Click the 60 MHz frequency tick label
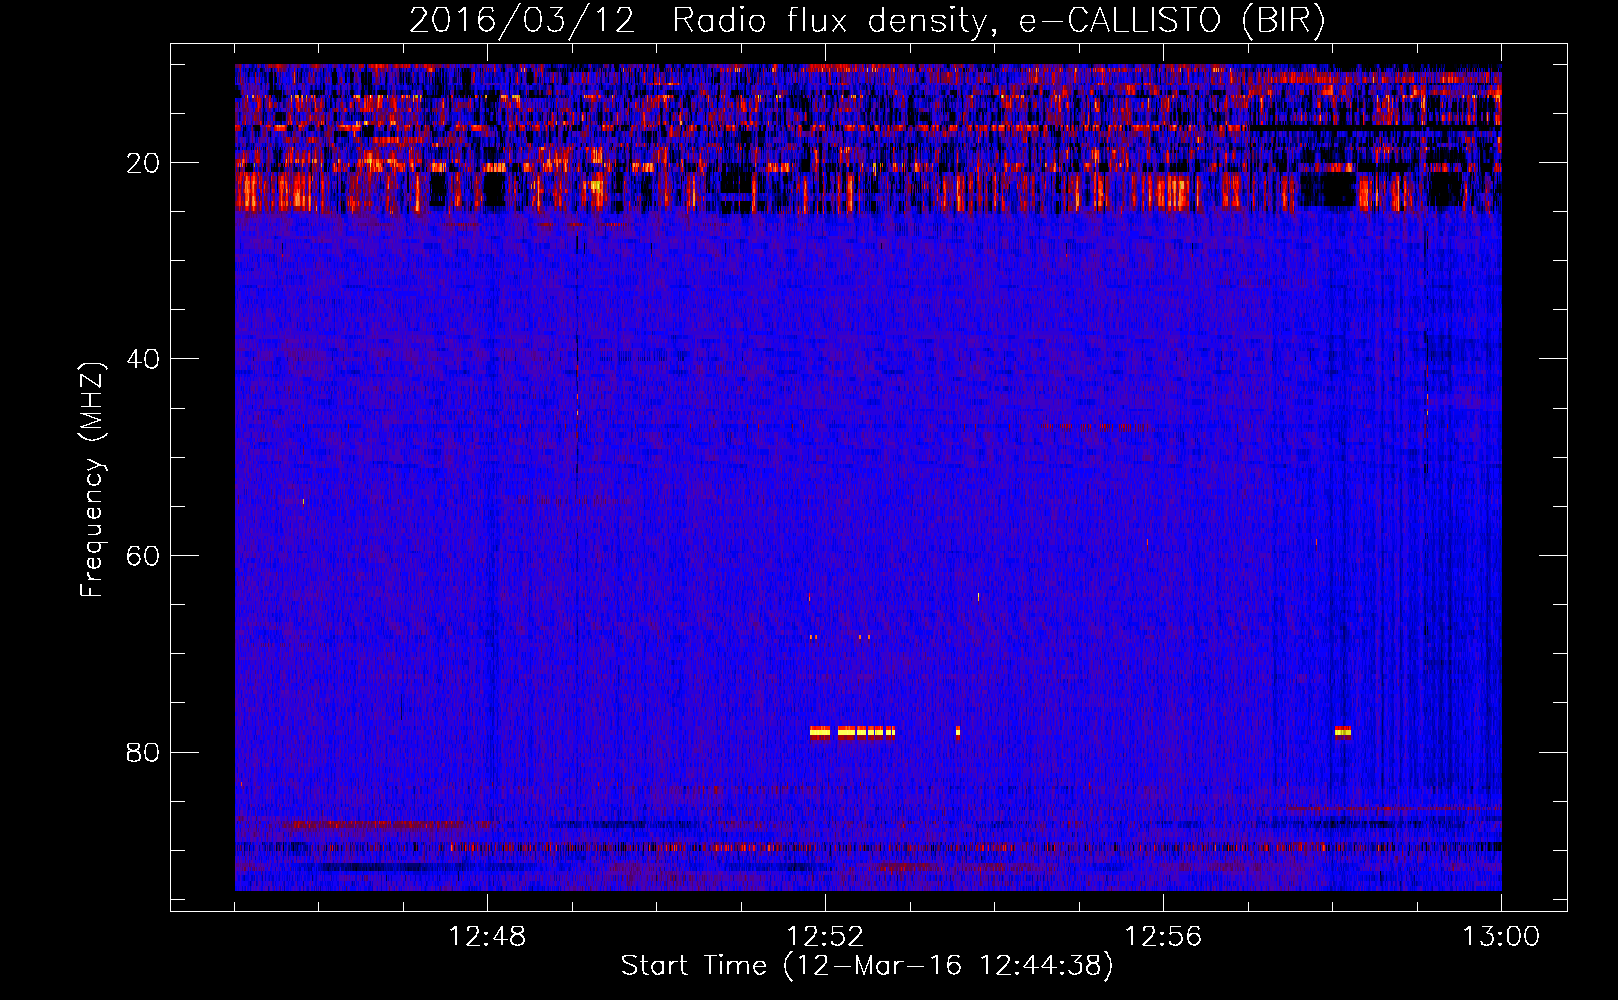Screen dimensions: 1618x1000 [143, 556]
